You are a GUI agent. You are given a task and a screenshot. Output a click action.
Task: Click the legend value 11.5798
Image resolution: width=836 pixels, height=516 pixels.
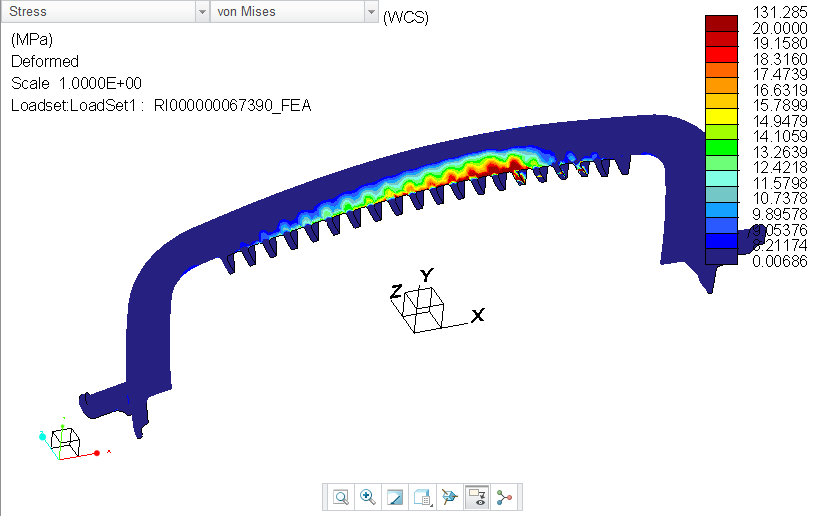pos(779,183)
